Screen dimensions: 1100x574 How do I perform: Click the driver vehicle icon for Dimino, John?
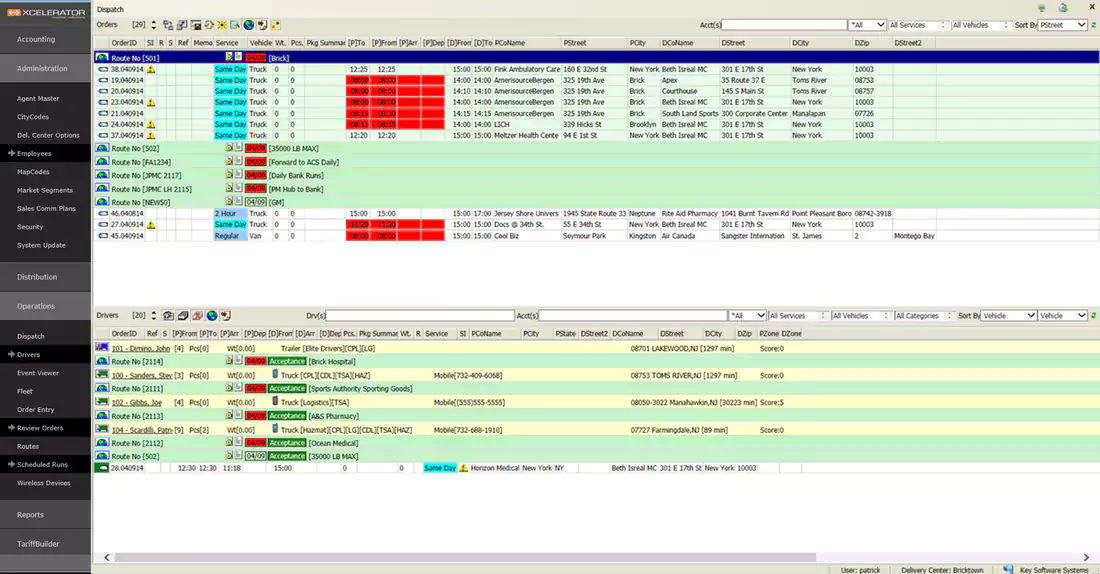[102, 348]
